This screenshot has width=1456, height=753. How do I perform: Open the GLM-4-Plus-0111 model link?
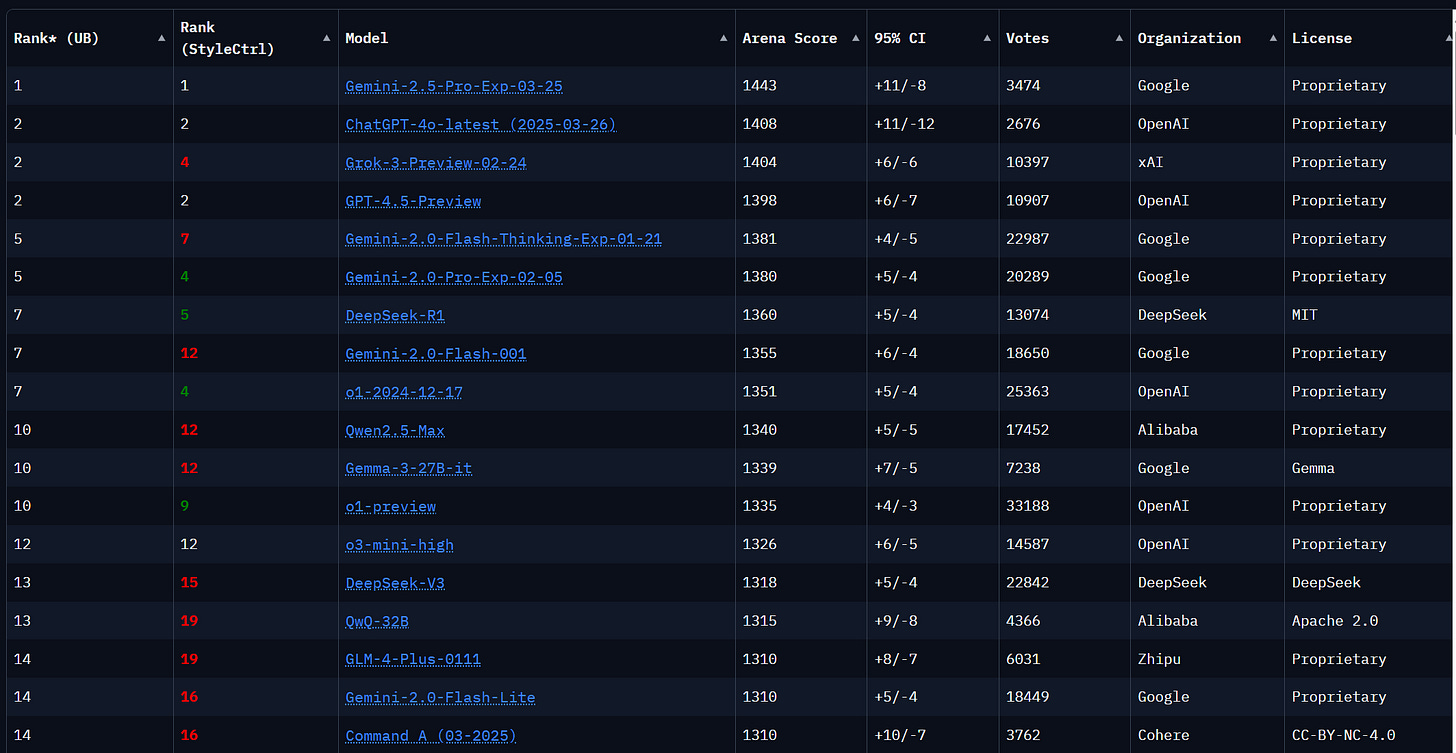point(413,659)
